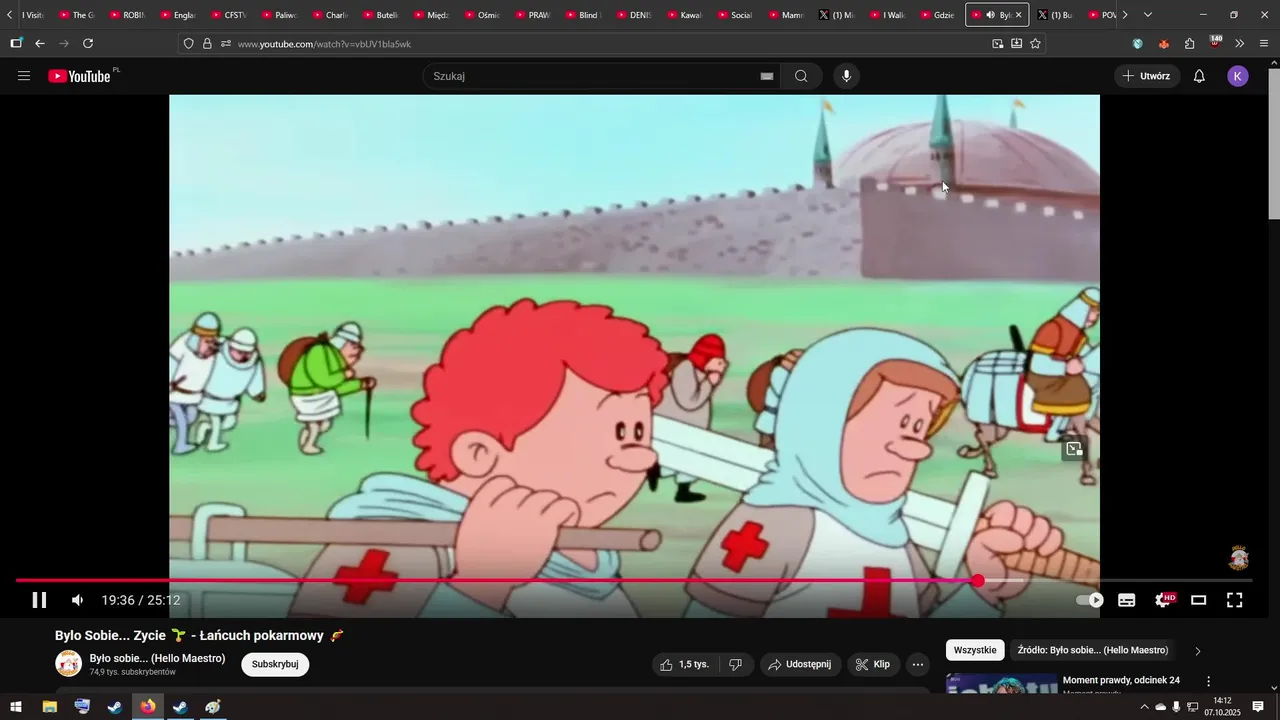Screen dimensions: 1280x720
Task: Select the Wszystkie filter chip
Action: (975, 650)
